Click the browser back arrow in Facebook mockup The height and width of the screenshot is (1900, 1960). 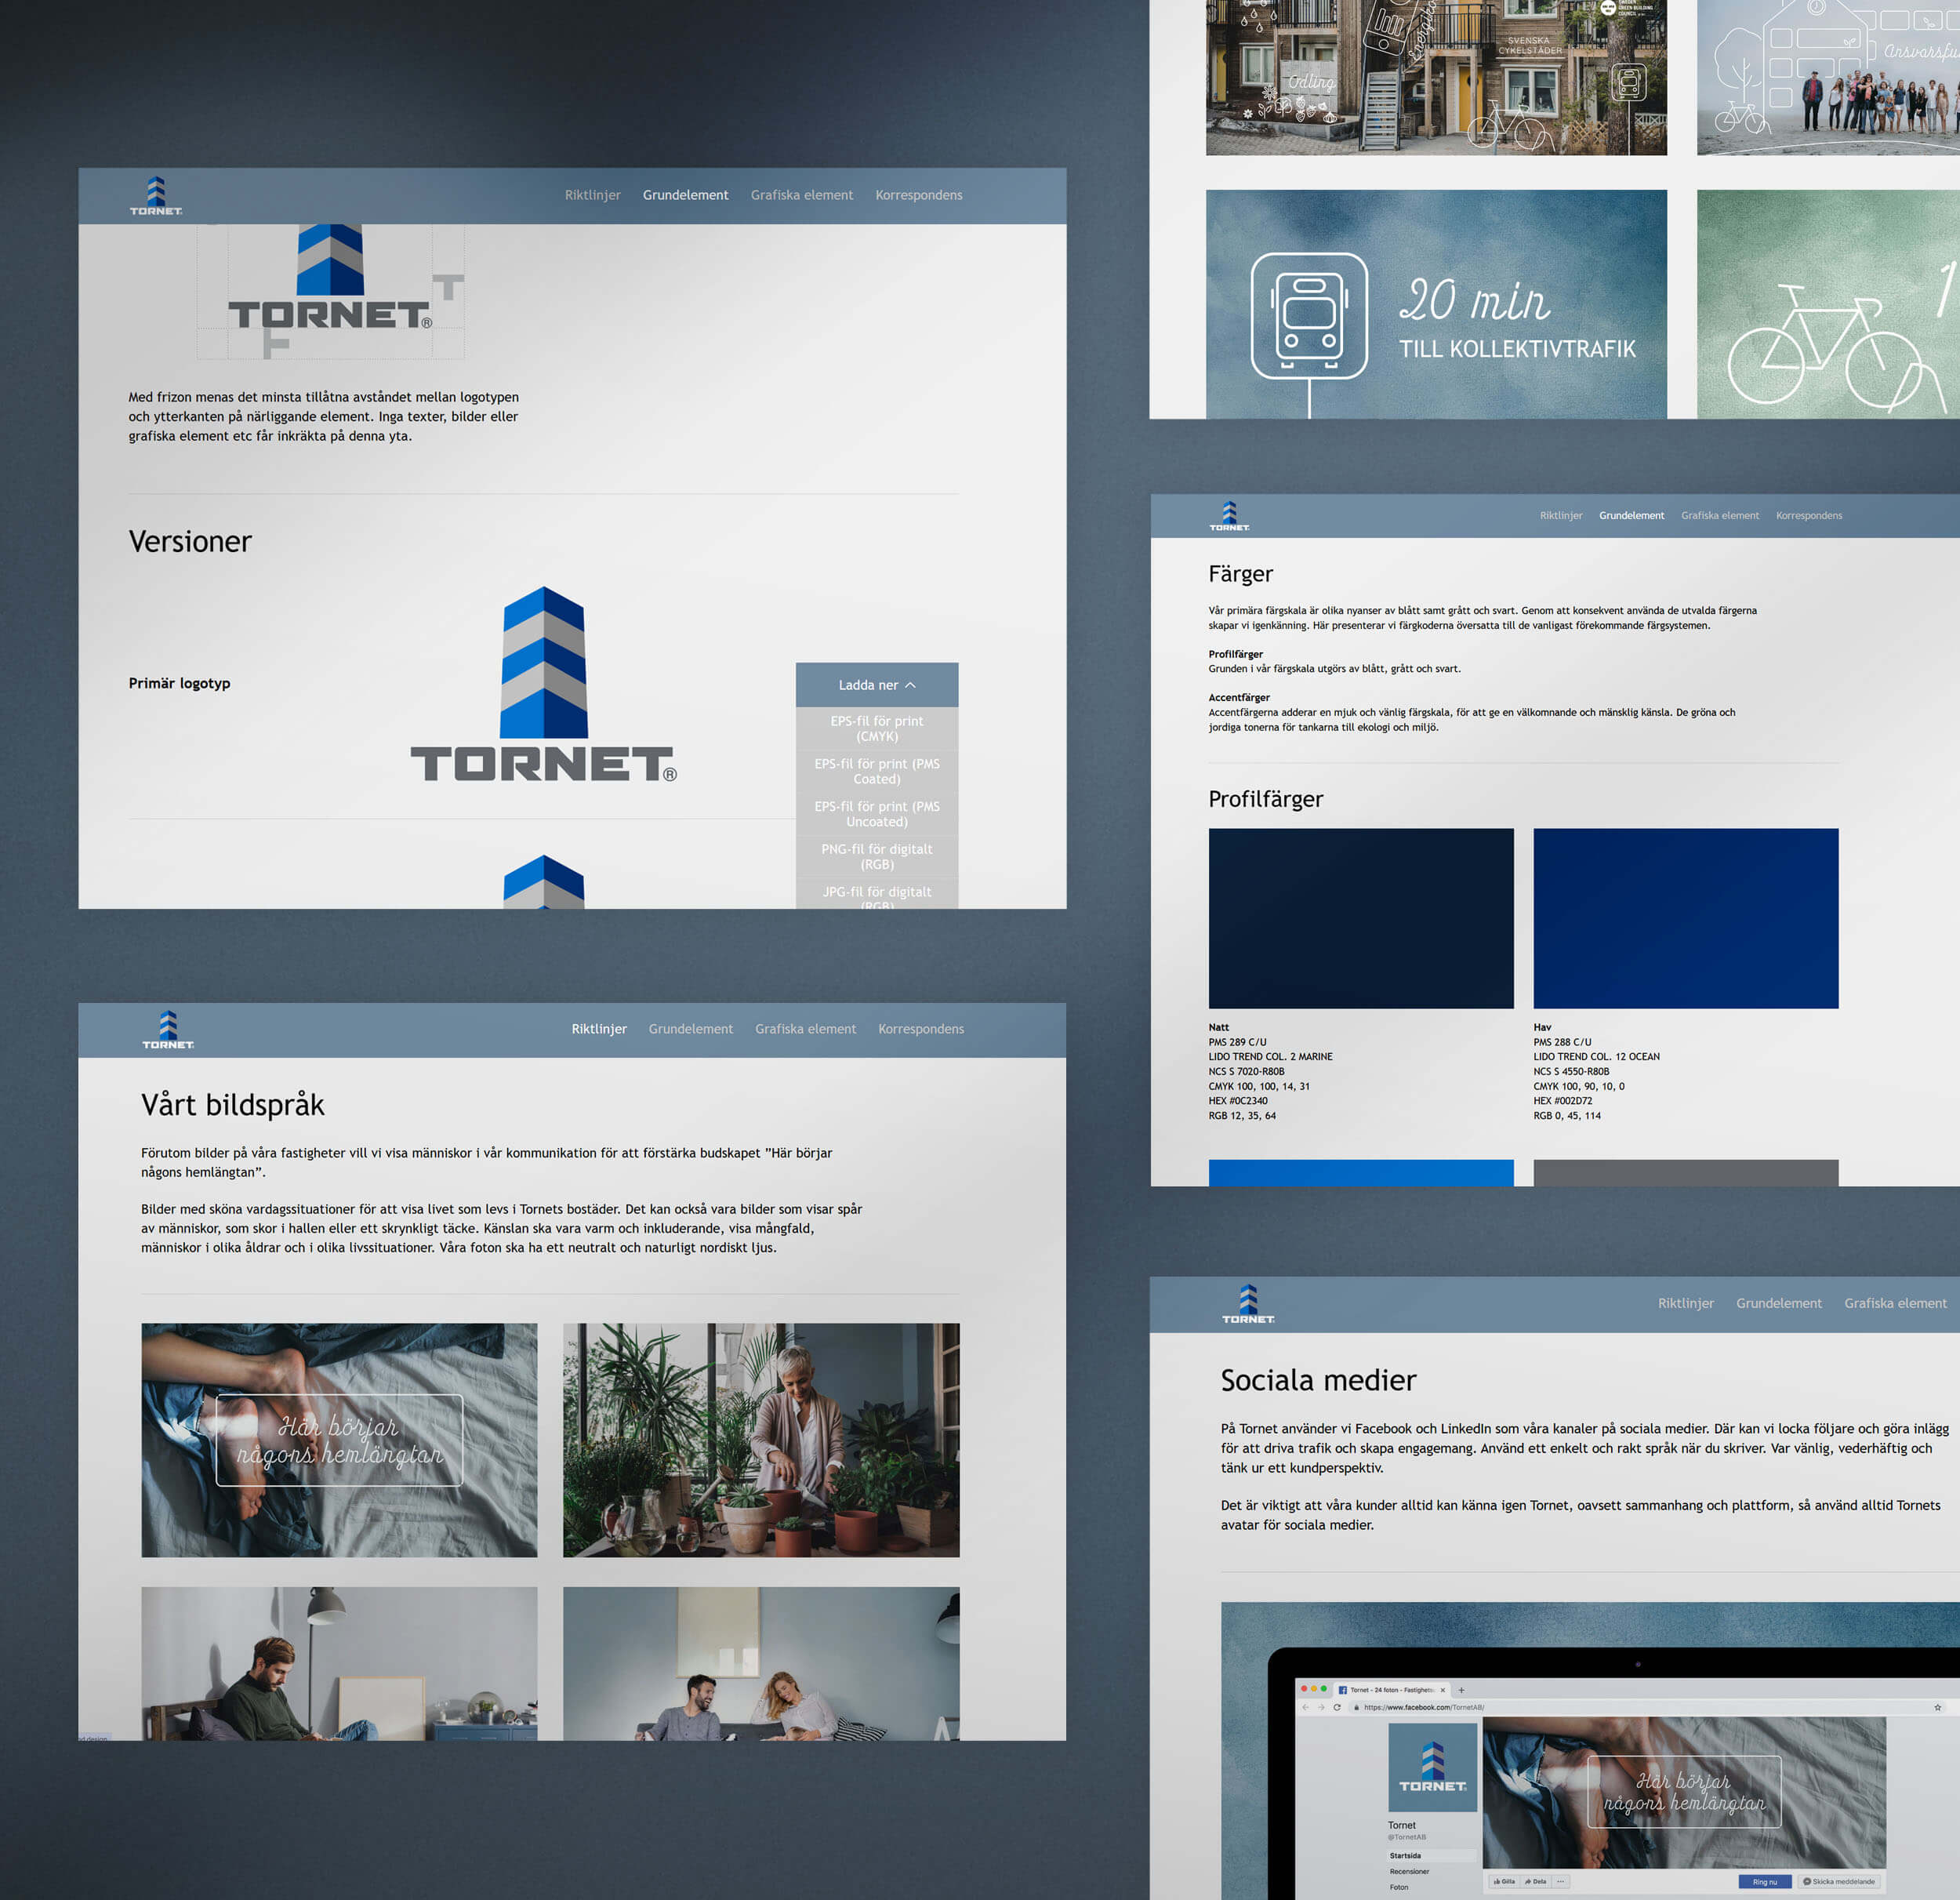coord(1305,1707)
